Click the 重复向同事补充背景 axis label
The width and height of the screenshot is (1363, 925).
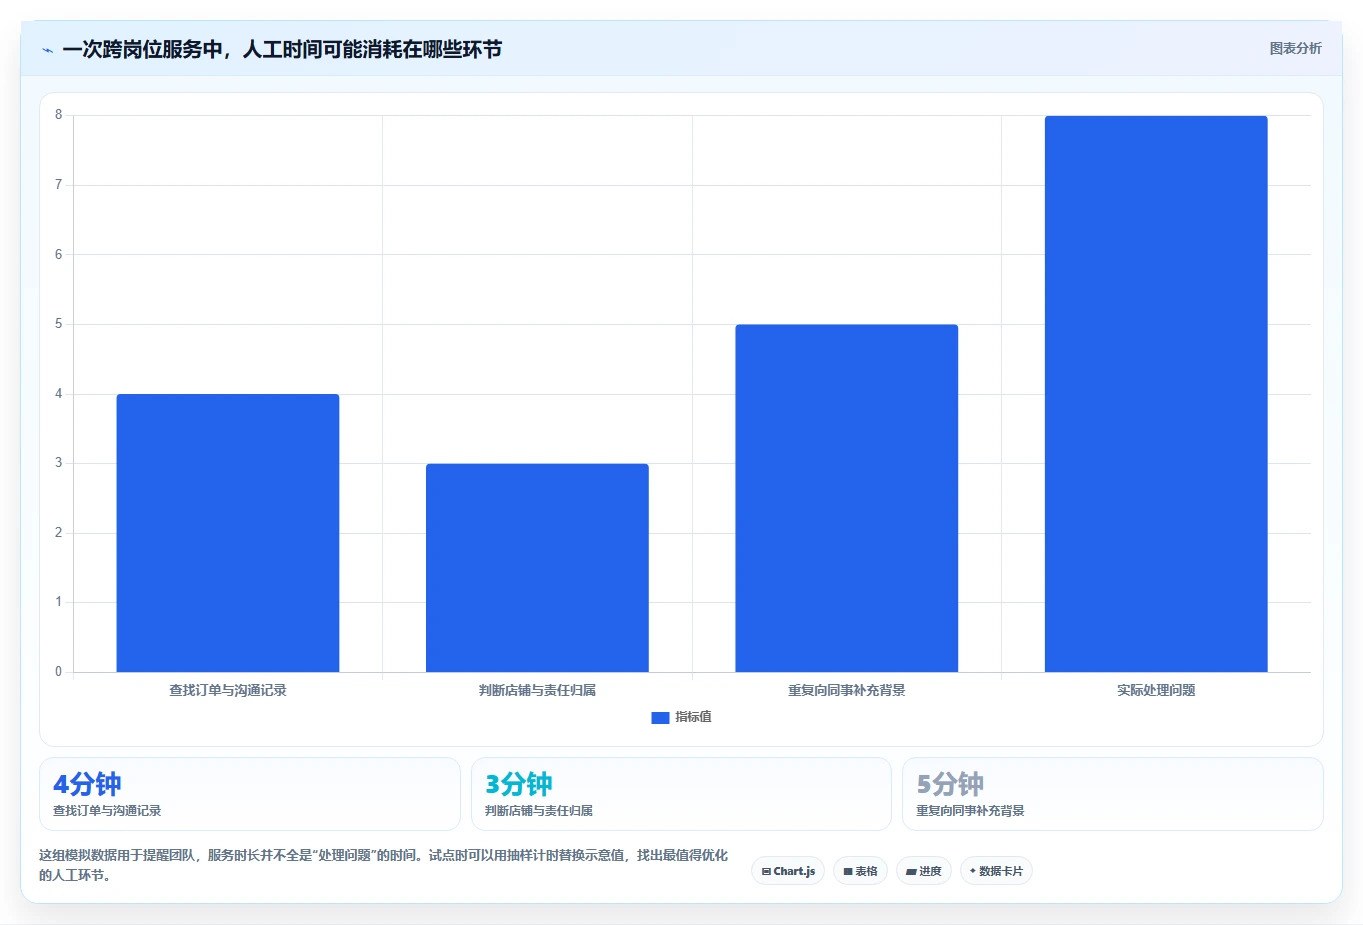point(846,690)
